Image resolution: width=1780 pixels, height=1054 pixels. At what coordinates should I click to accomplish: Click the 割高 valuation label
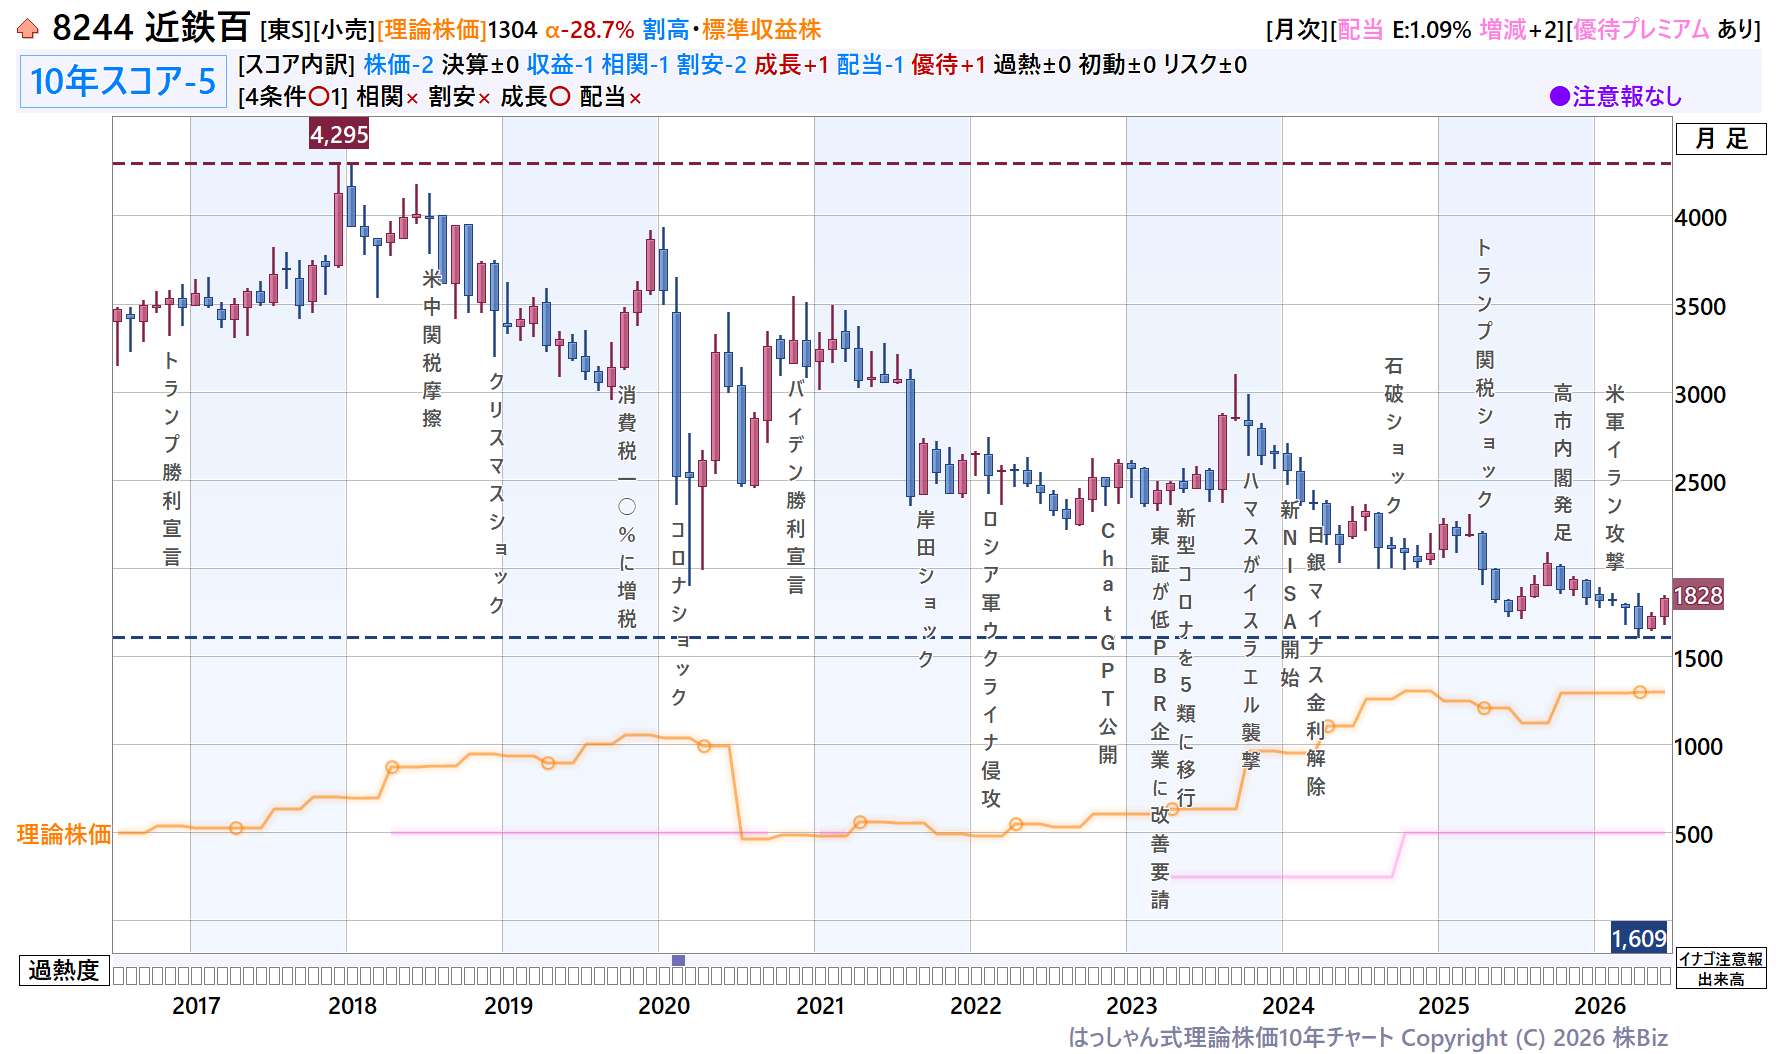click(666, 30)
